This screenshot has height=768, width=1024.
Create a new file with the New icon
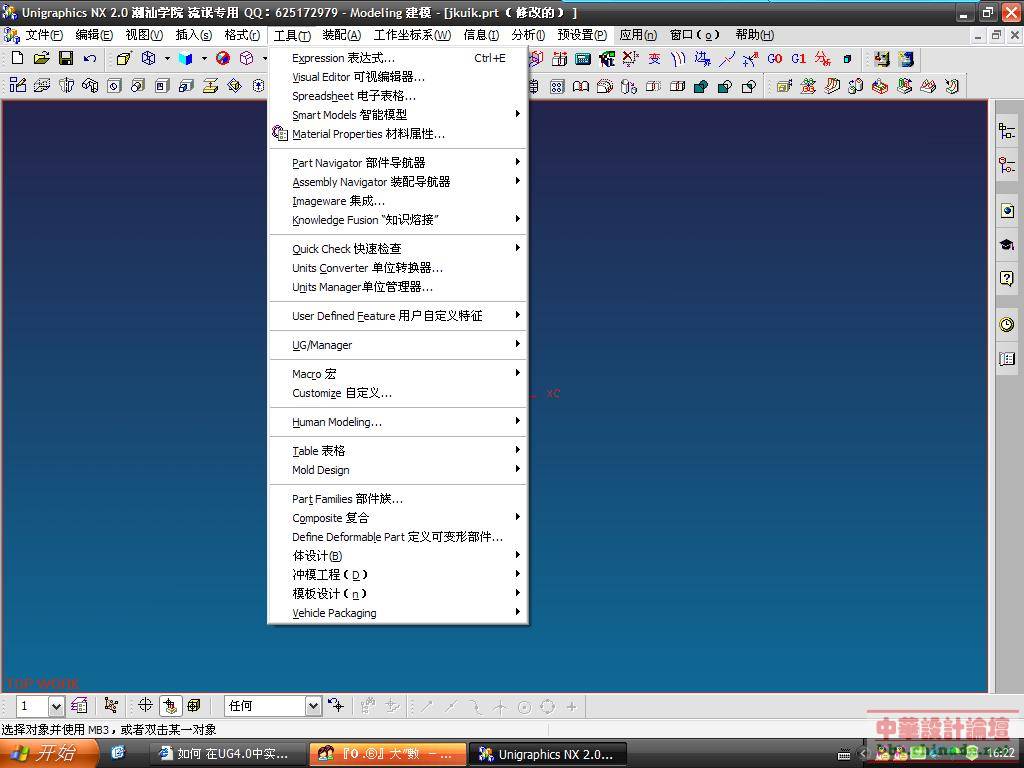tap(18, 58)
